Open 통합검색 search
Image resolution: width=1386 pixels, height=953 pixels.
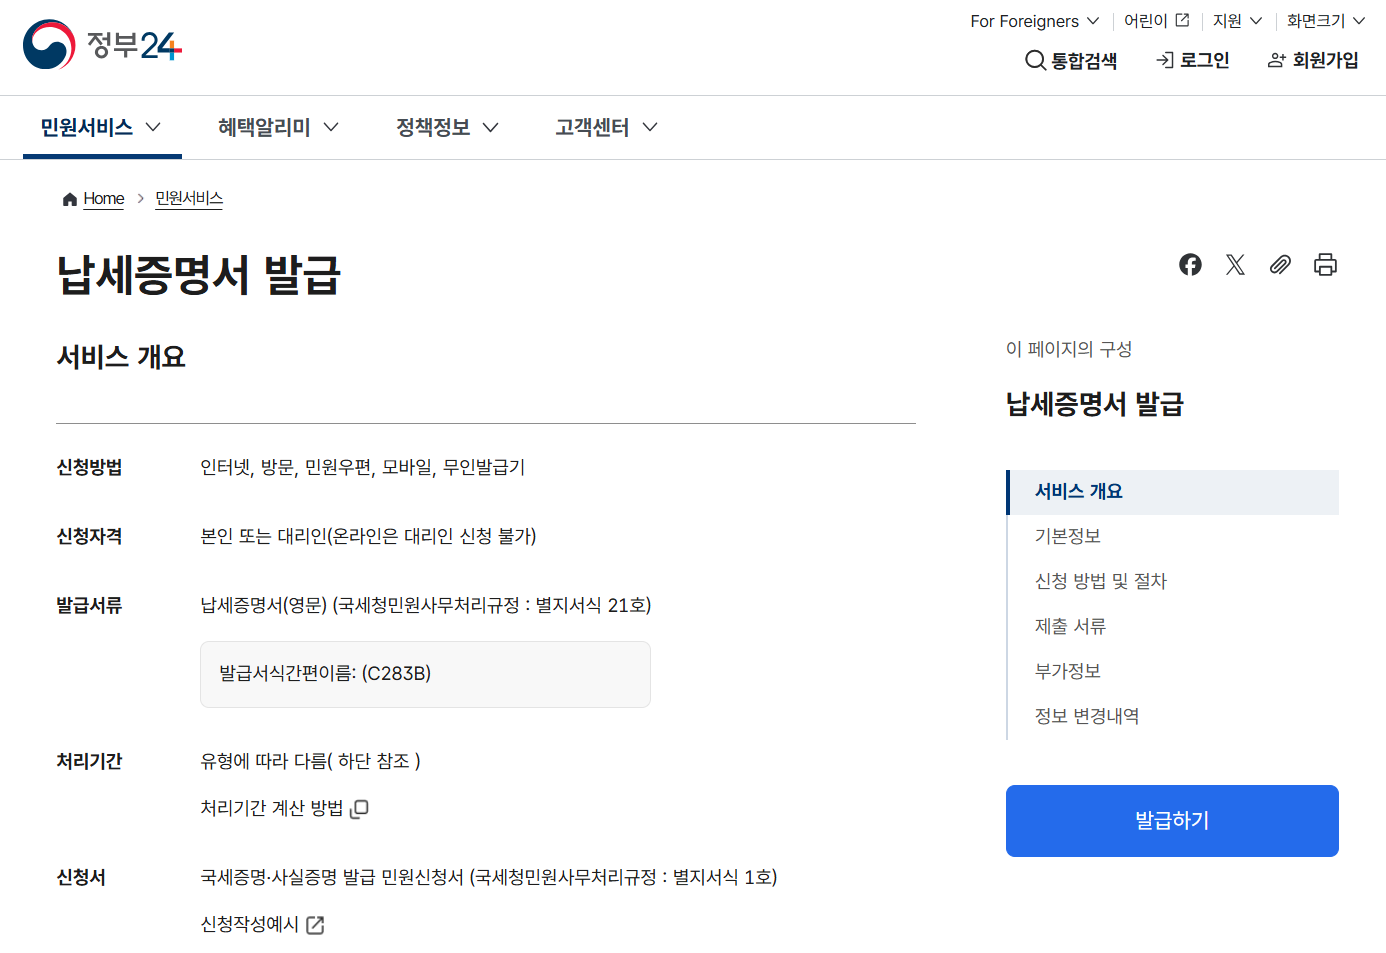click(1071, 61)
